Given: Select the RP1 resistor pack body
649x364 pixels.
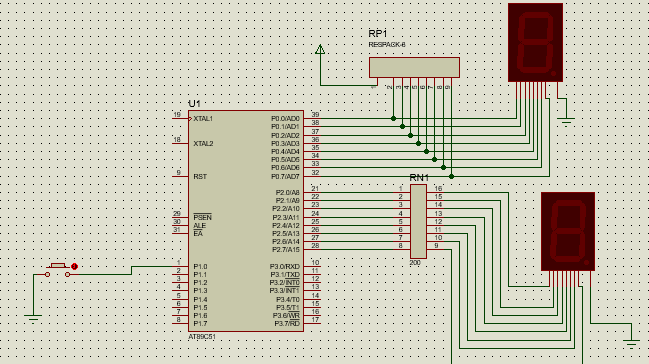Looking at the screenshot, I should pos(414,67).
